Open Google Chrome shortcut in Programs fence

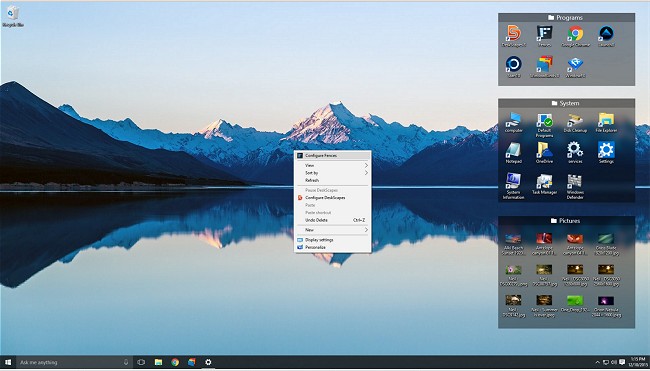coord(575,36)
